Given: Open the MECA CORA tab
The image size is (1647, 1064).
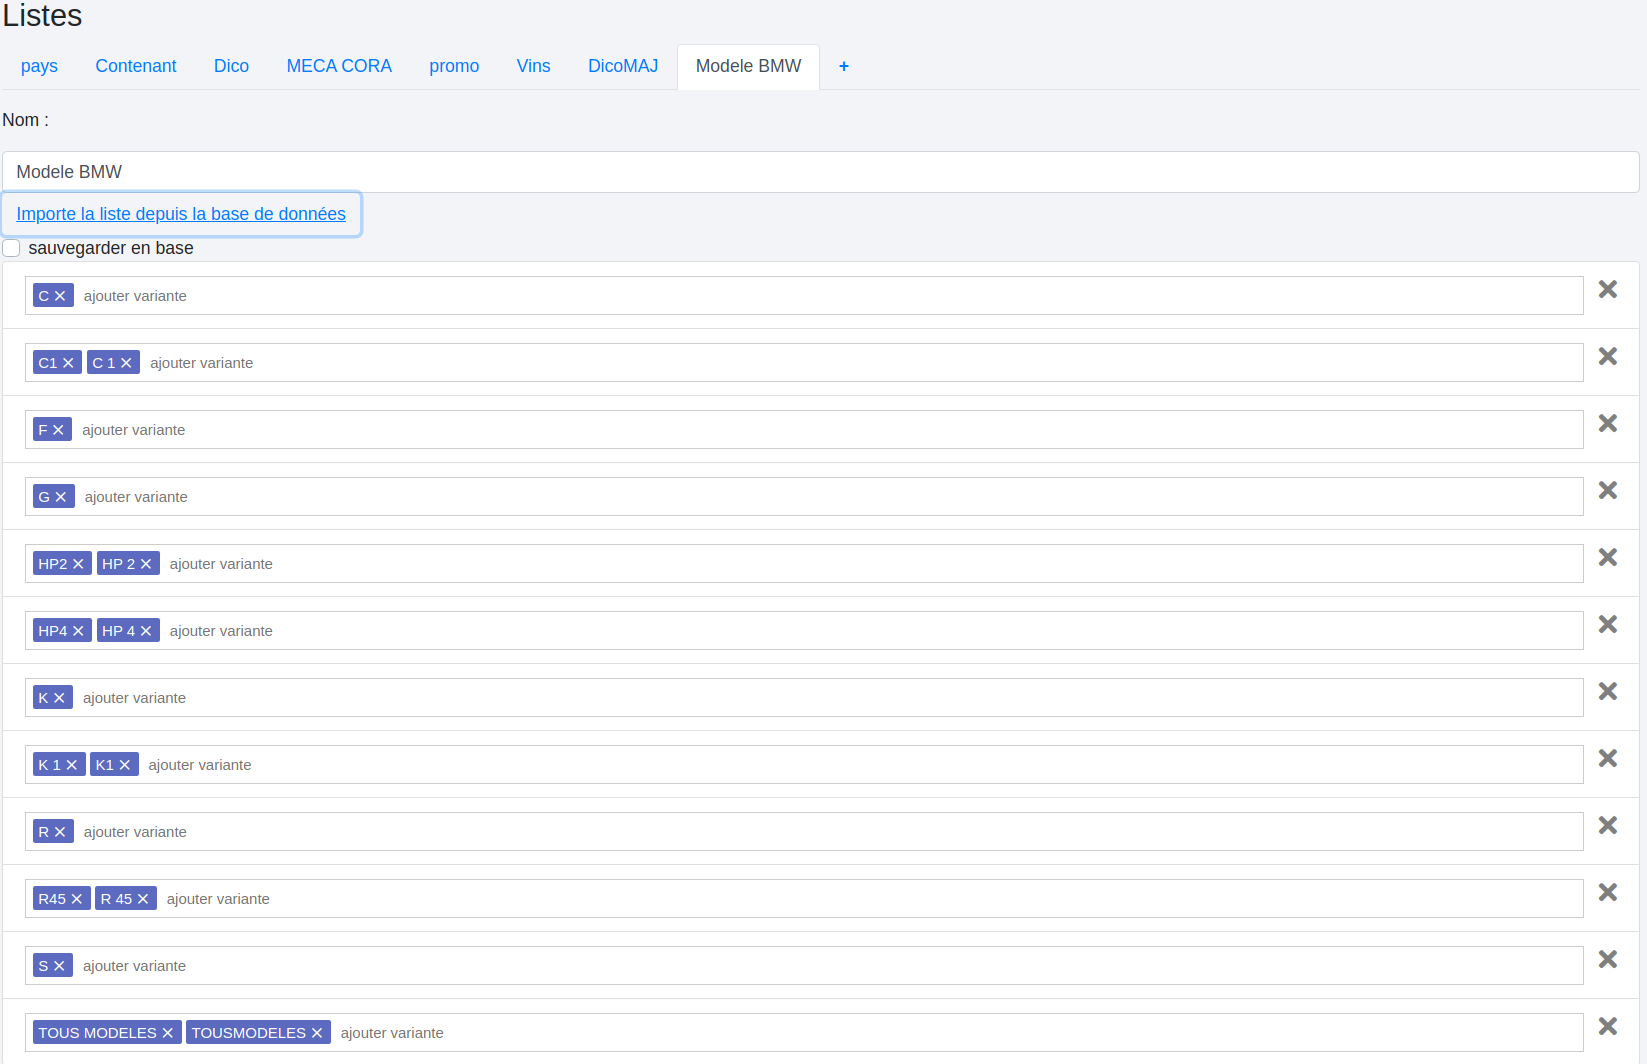Looking at the screenshot, I should click(339, 66).
